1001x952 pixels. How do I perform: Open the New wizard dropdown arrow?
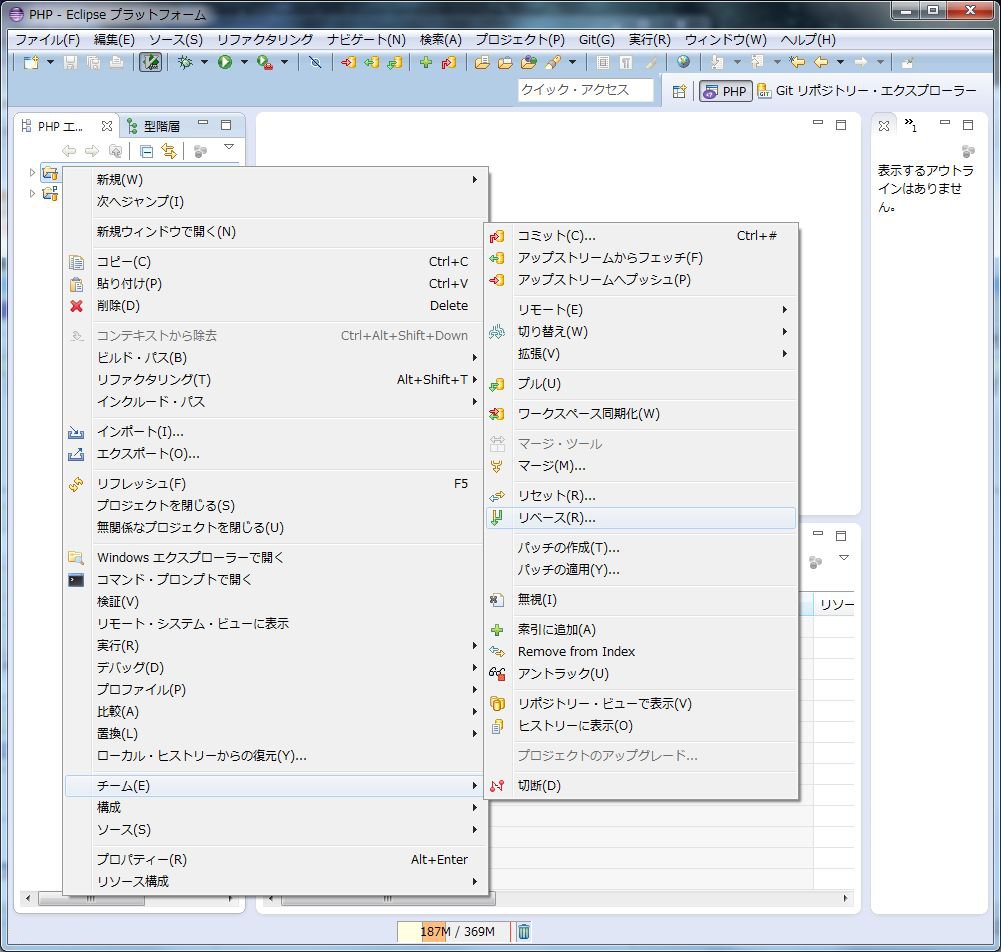50,63
